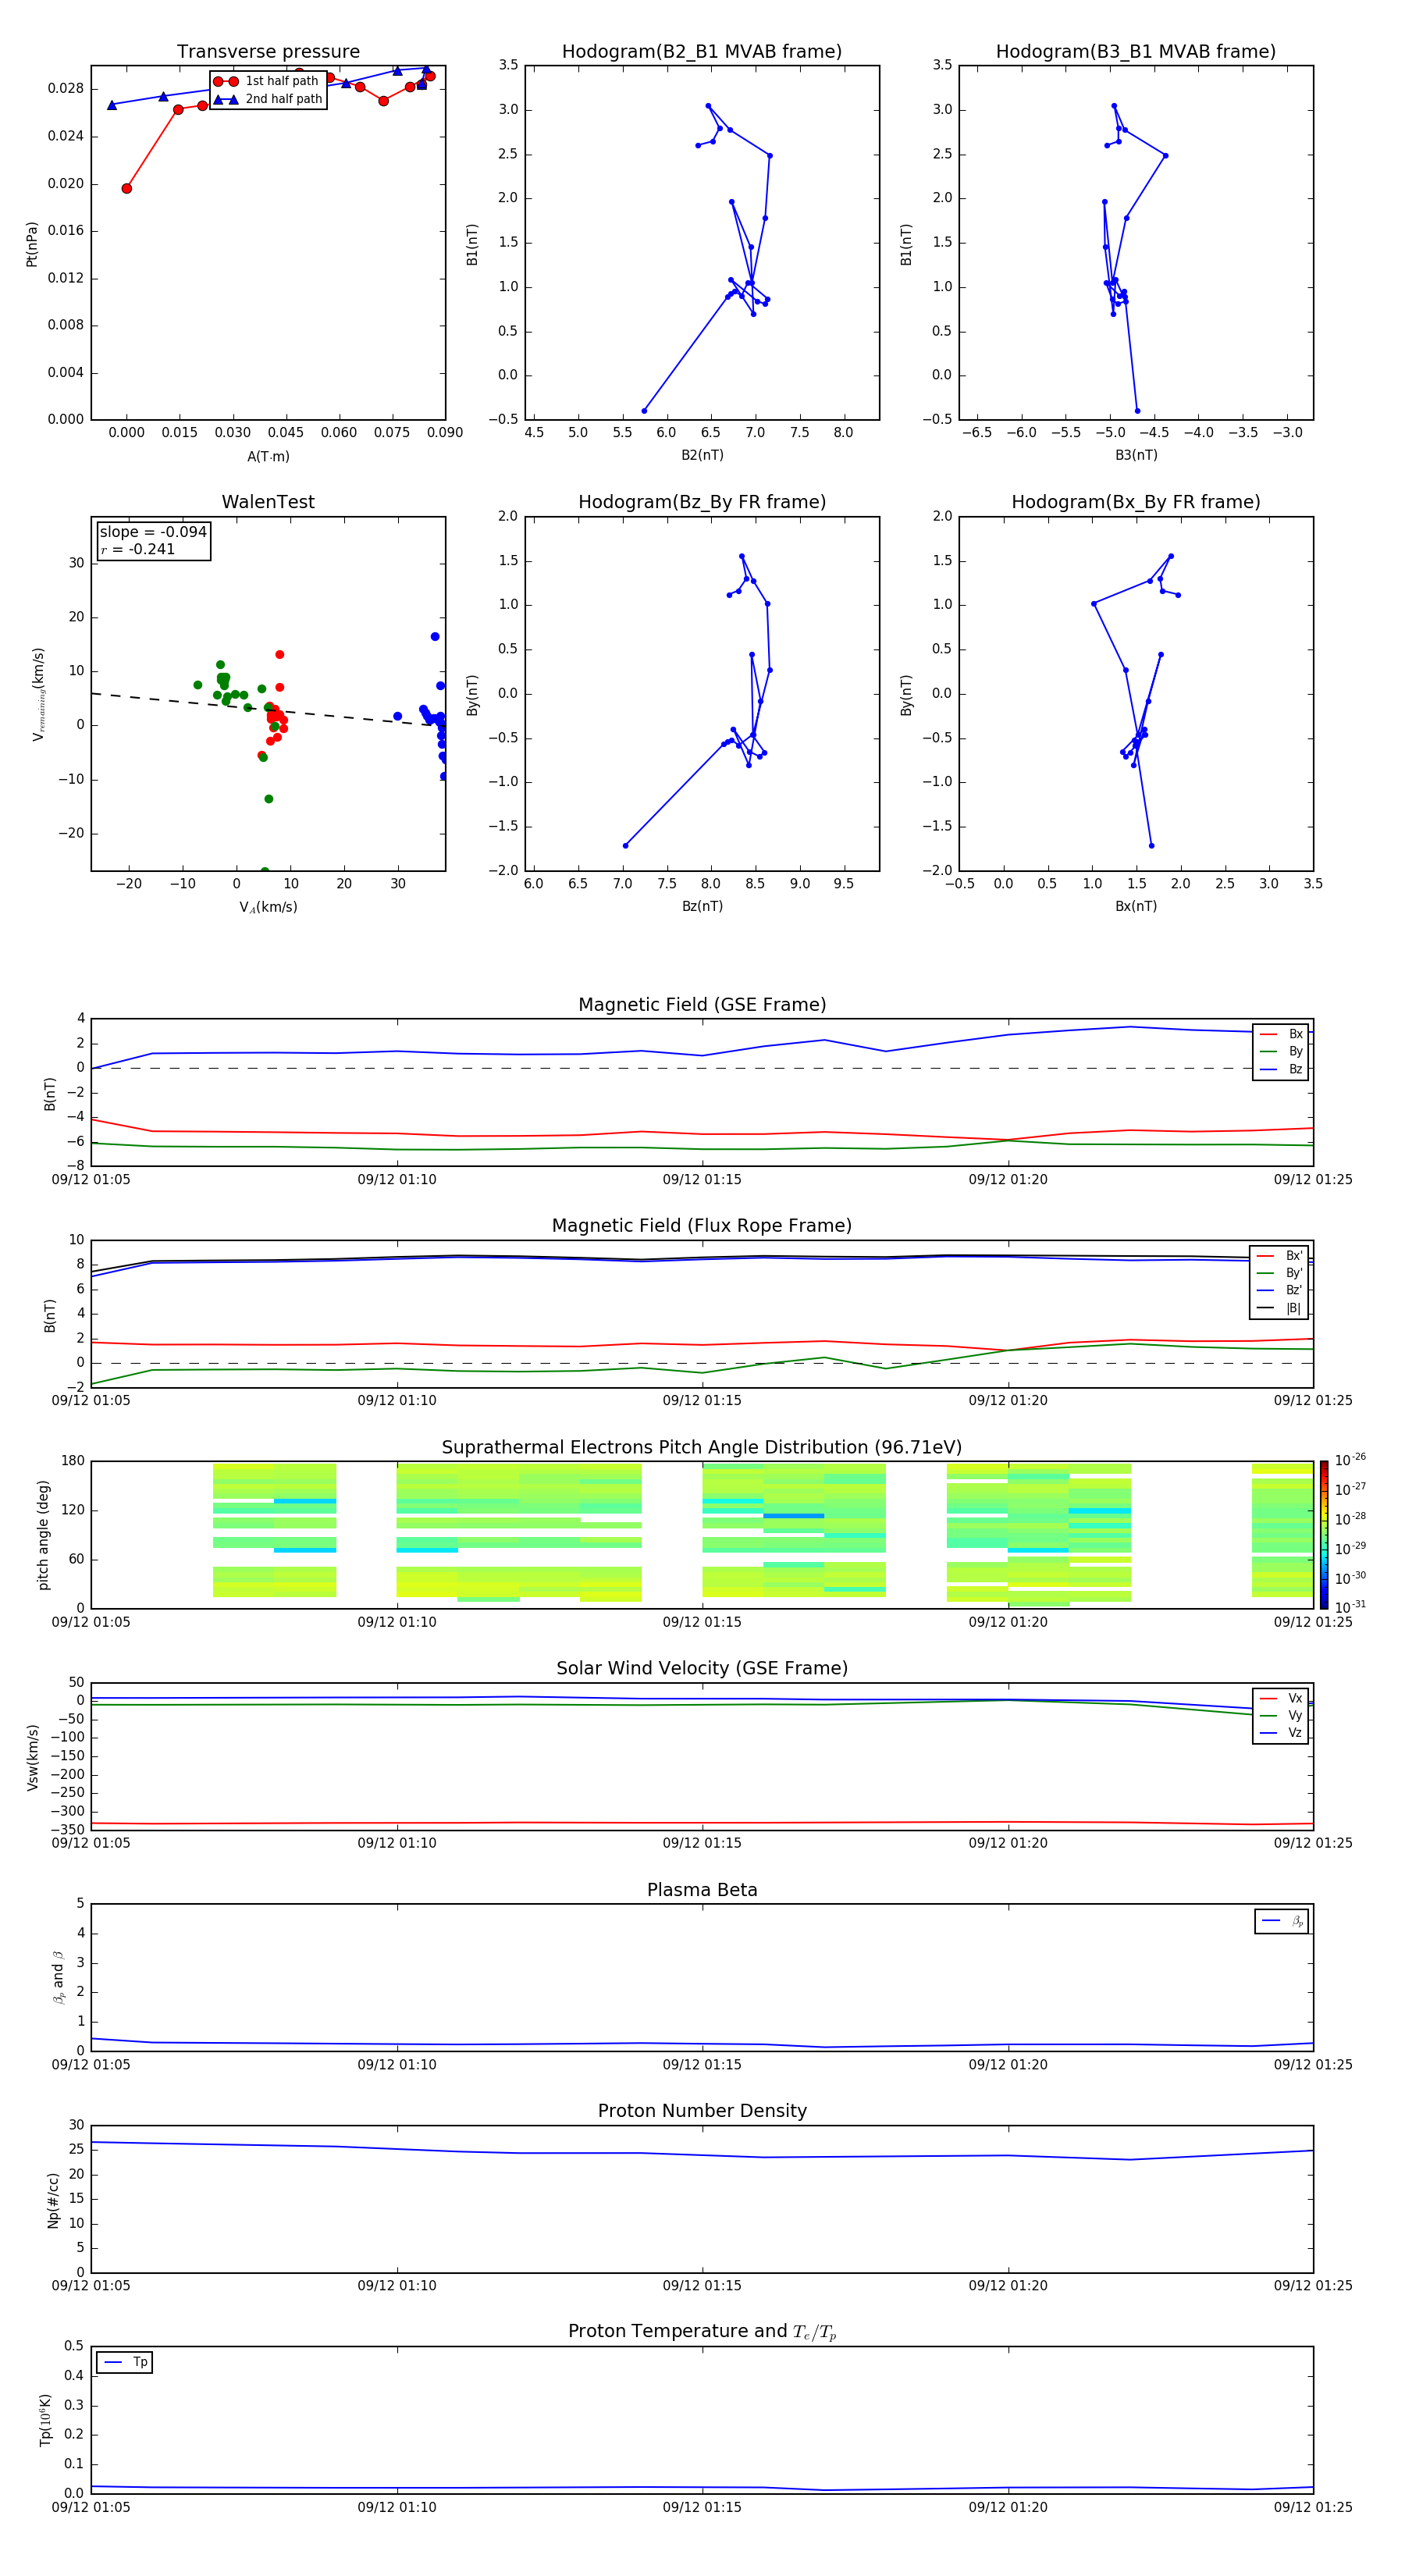Click the 'B2(nT)' x-axis label
Image resolution: width=1405 pixels, height=2576 pixels.
(702, 455)
